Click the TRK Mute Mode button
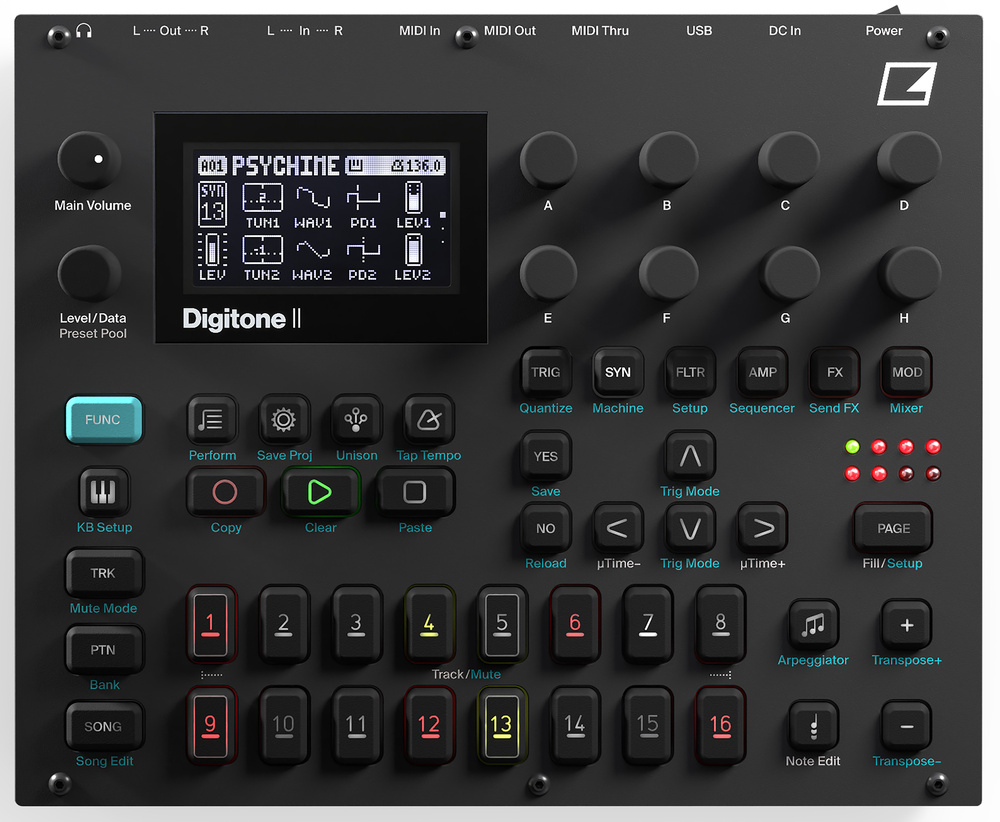Image resolution: width=1000 pixels, height=822 pixels. pyautogui.click(x=103, y=573)
